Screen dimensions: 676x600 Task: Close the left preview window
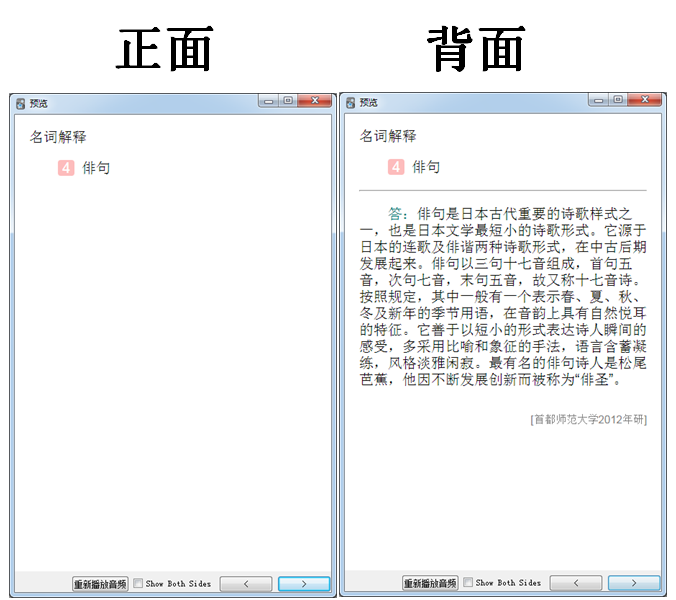click(x=315, y=101)
